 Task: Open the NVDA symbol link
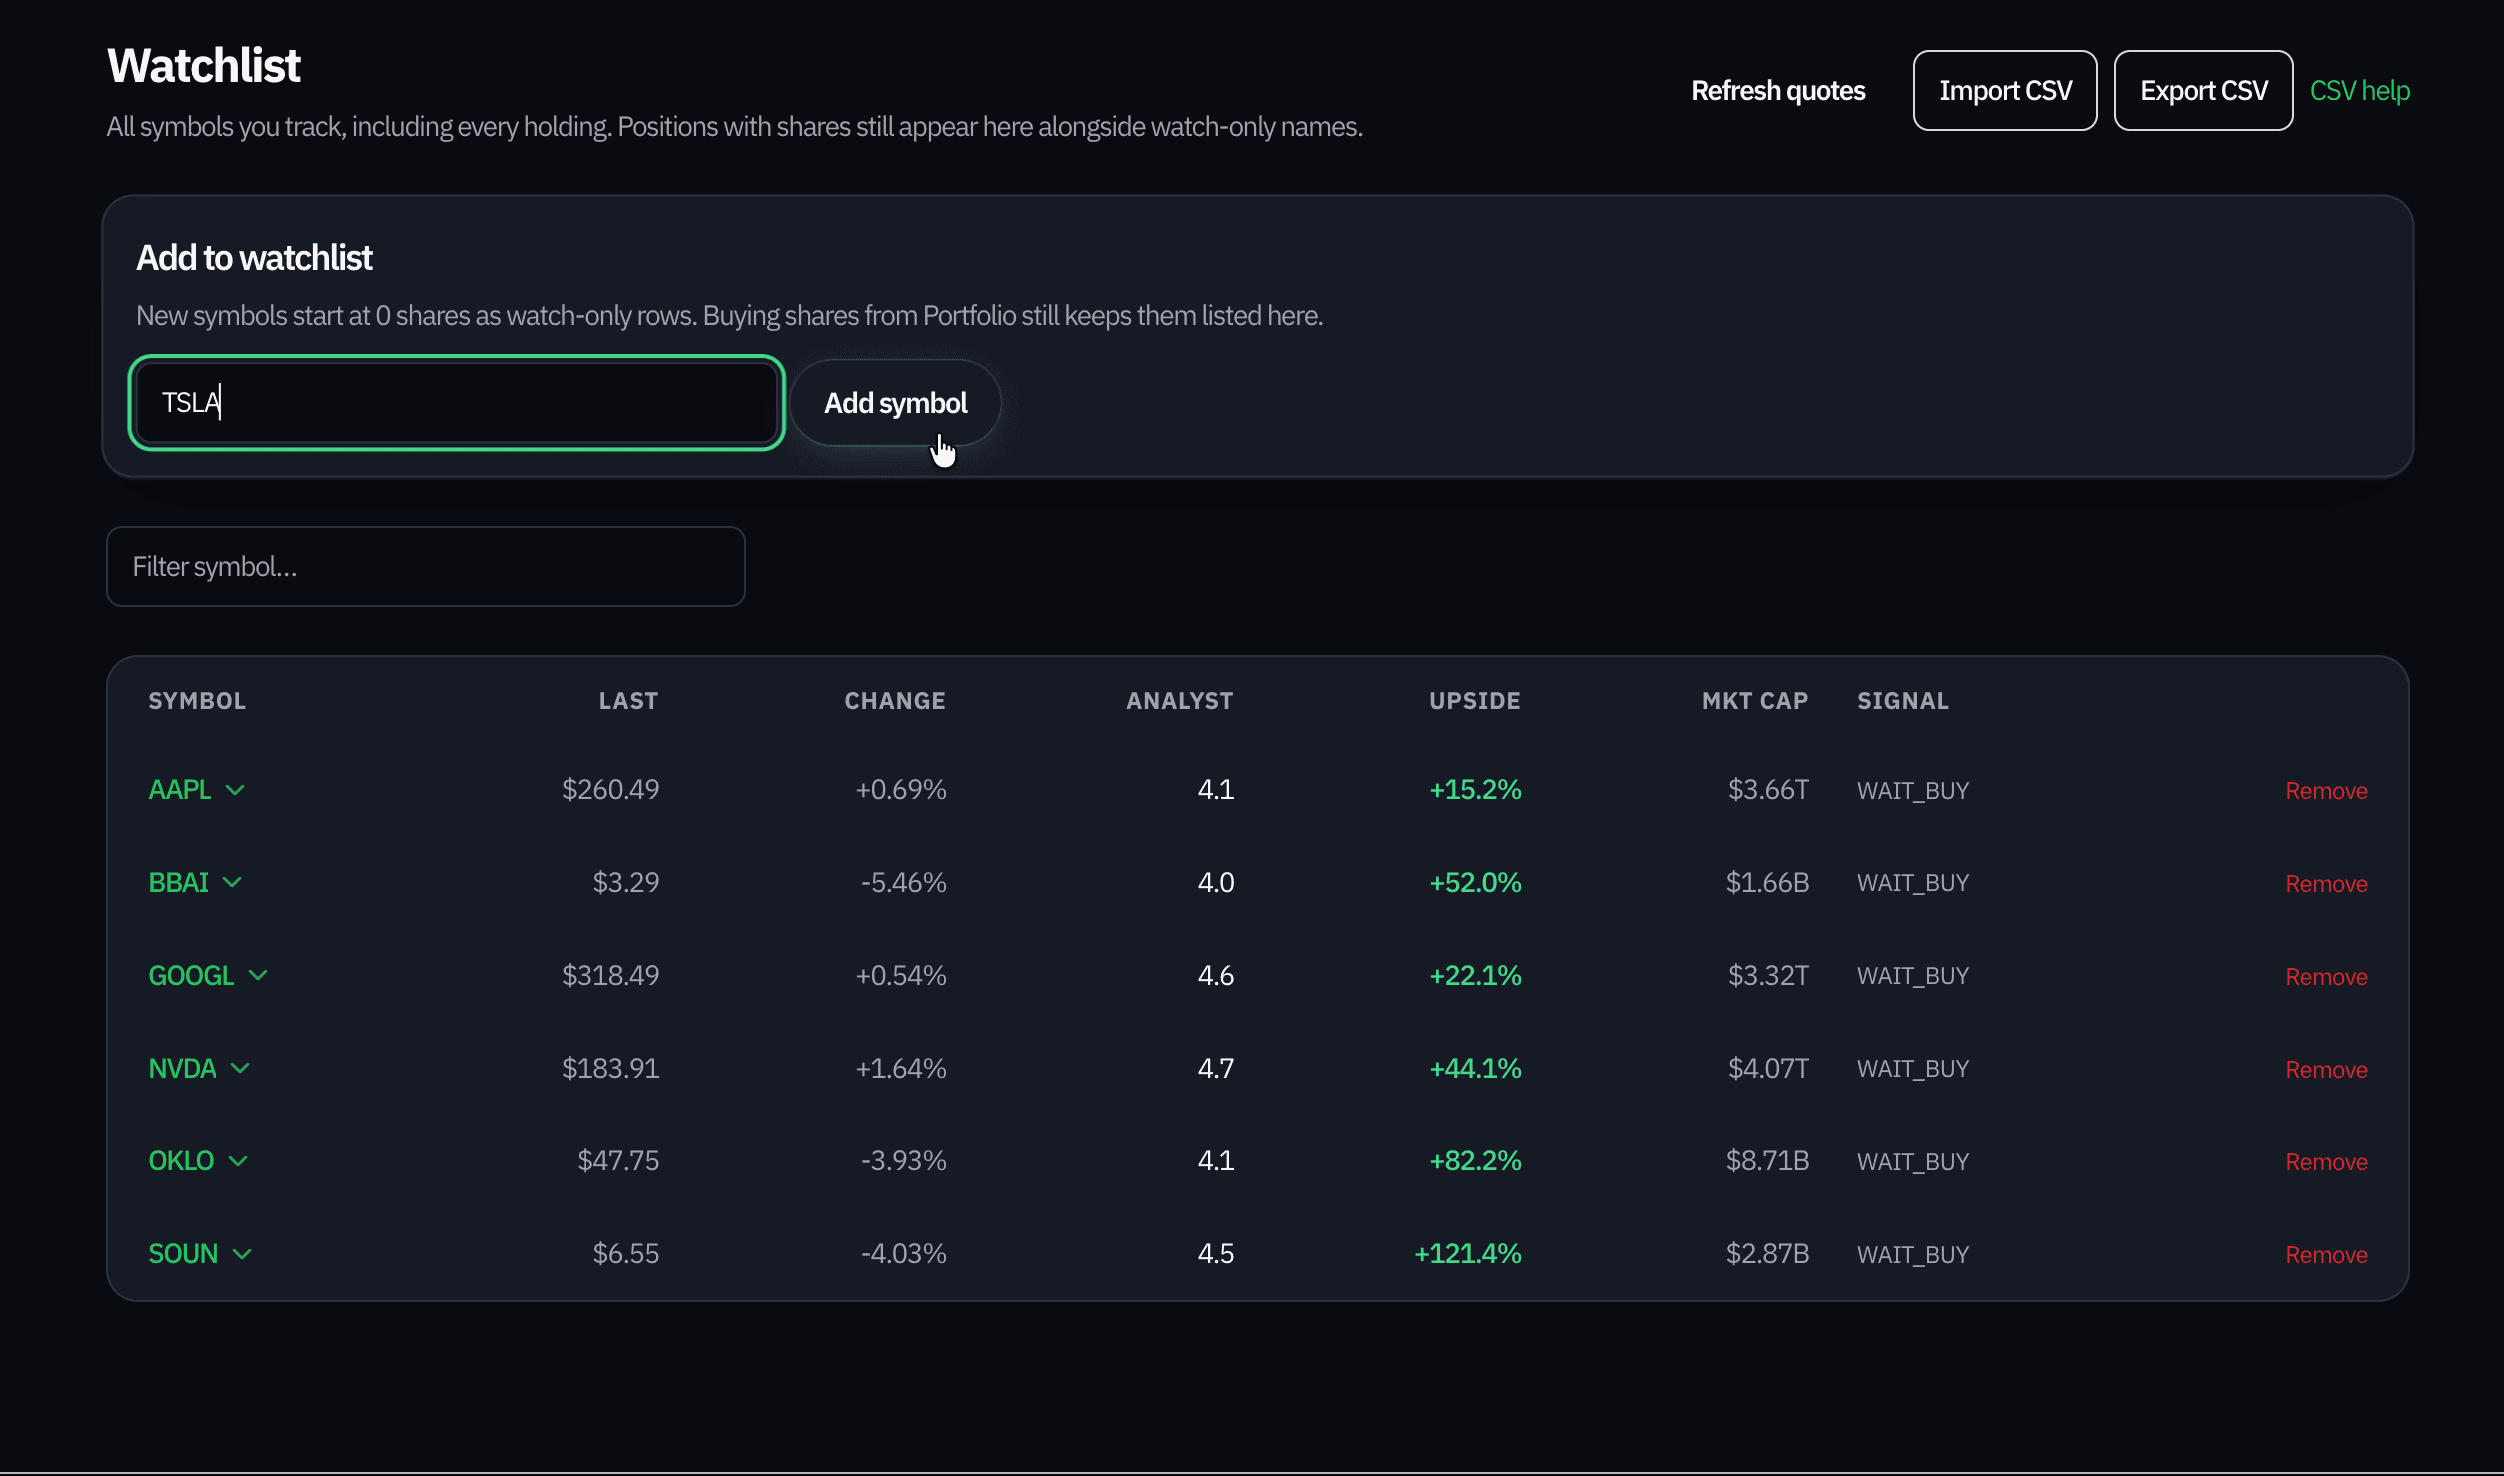182,1068
